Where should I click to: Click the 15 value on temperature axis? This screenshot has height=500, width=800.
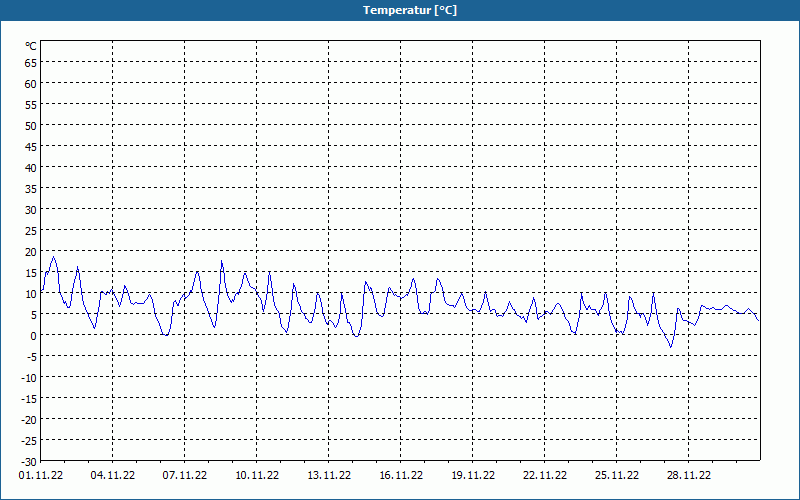click(x=31, y=273)
